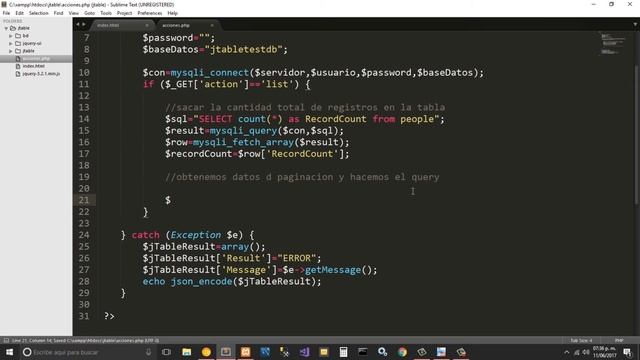Click the vertical editor scrollbar
This screenshot has height=360, width=640.
point(636,135)
